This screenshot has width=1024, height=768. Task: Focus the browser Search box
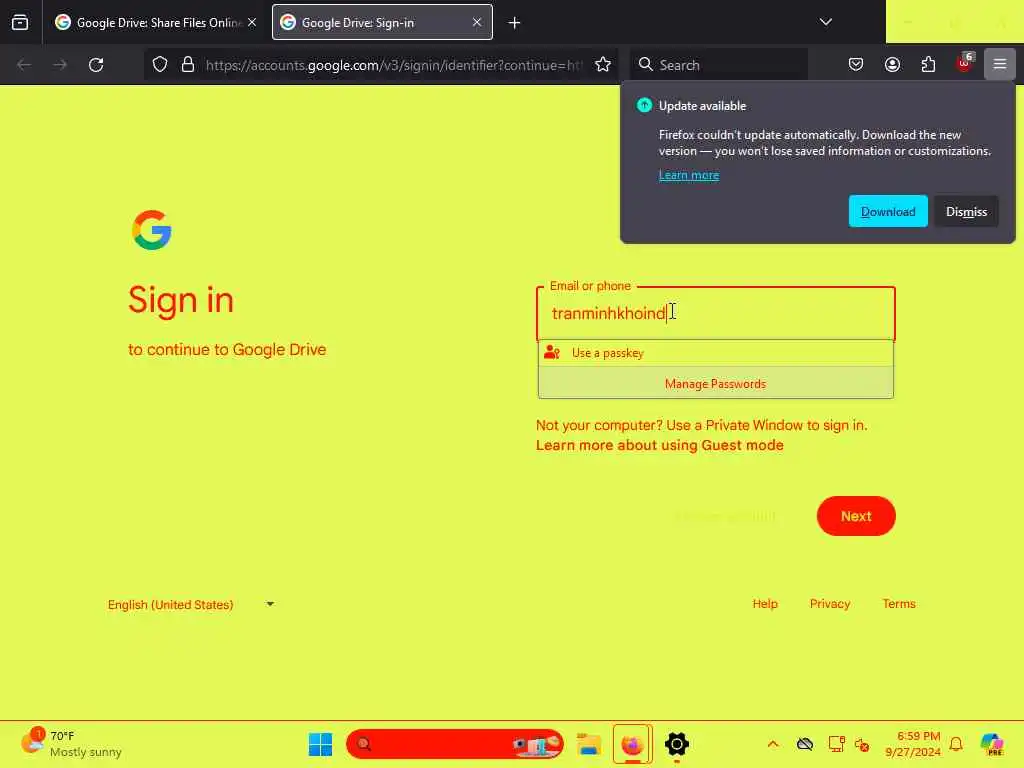[x=719, y=65]
